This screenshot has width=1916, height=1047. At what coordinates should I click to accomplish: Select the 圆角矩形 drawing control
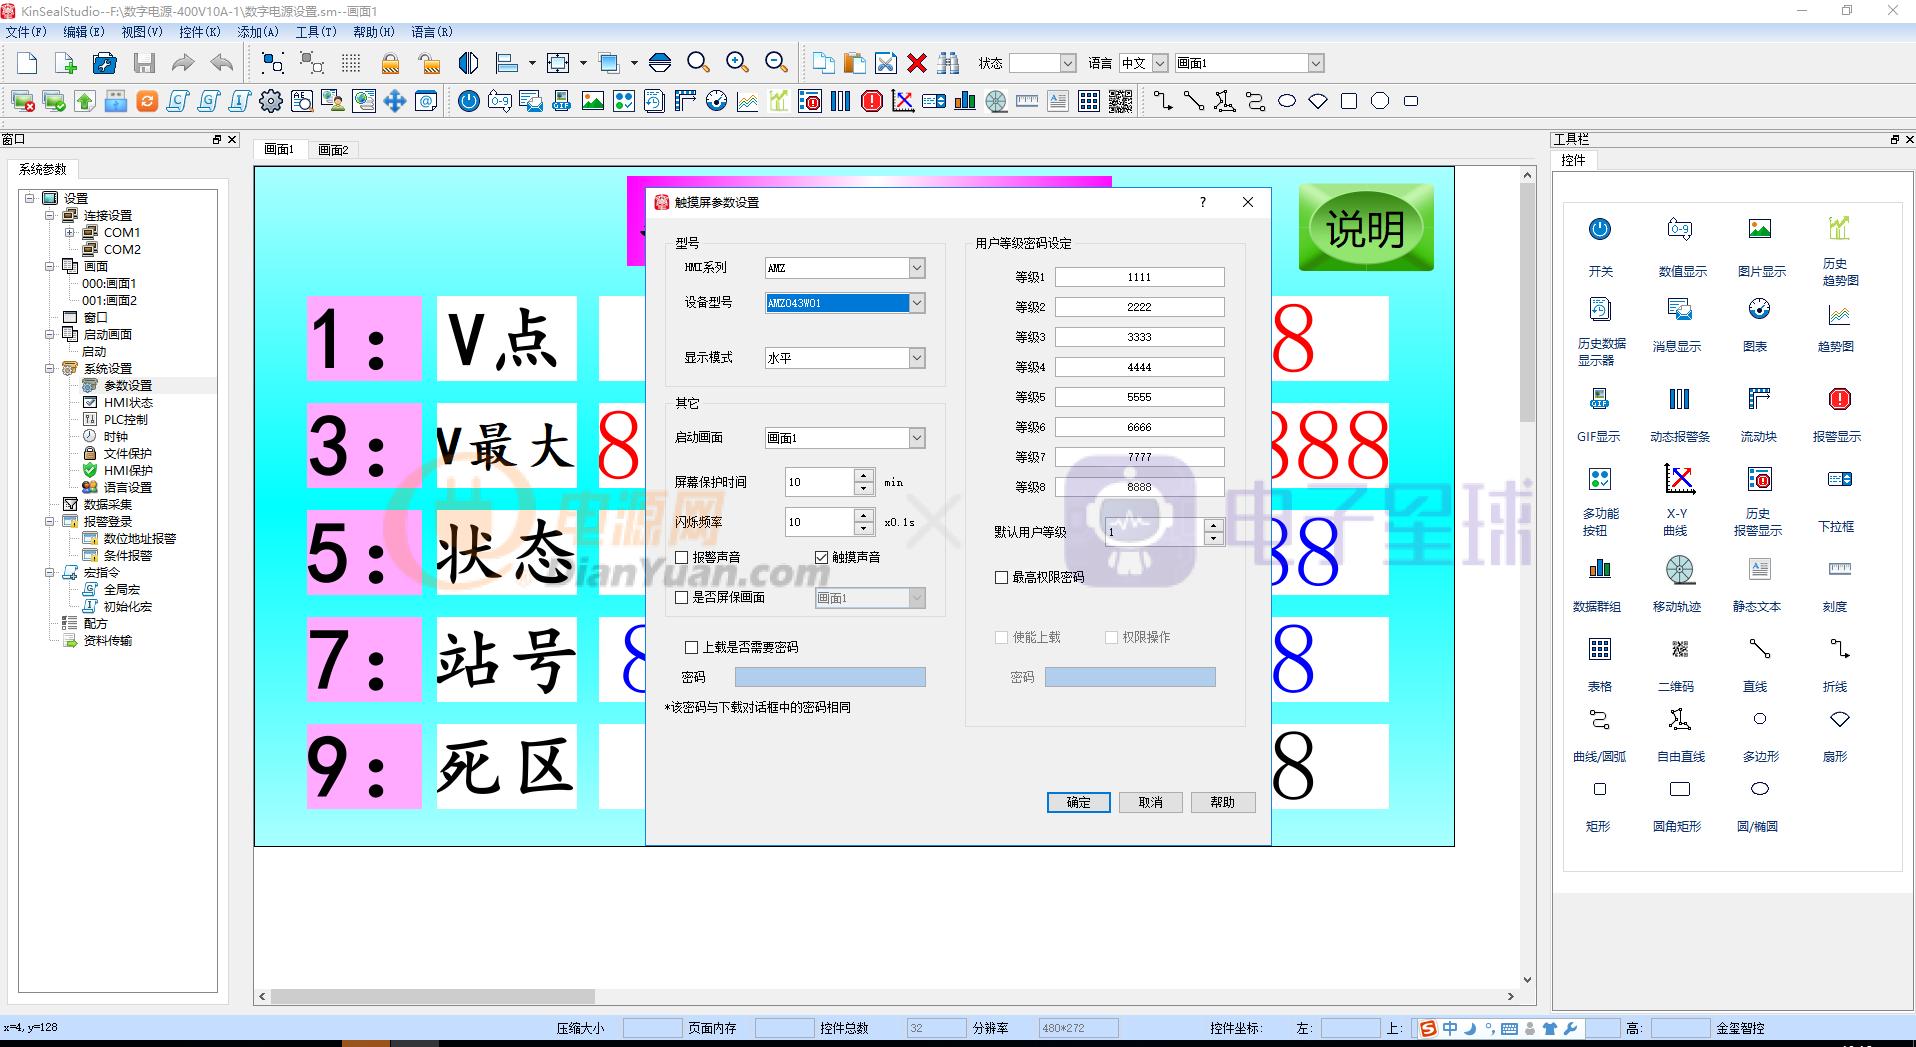[1678, 789]
